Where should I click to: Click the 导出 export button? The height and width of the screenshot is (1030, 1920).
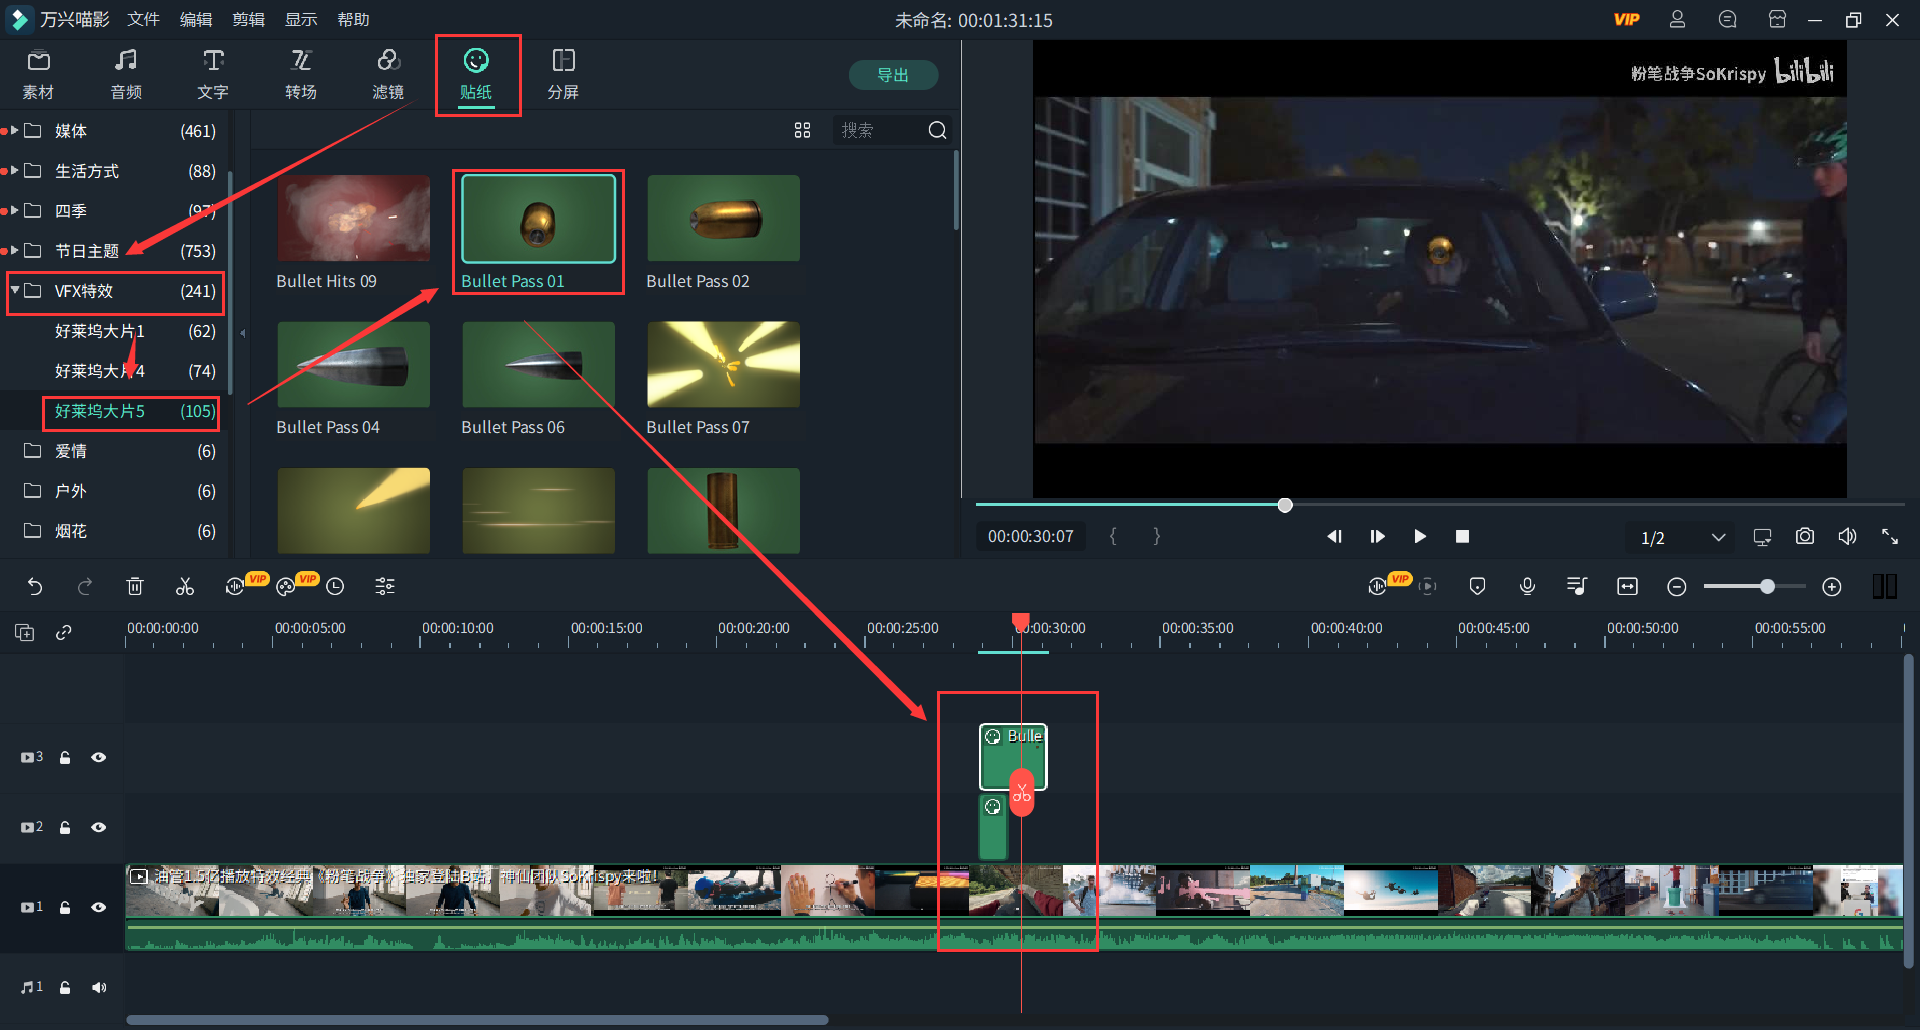point(893,75)
